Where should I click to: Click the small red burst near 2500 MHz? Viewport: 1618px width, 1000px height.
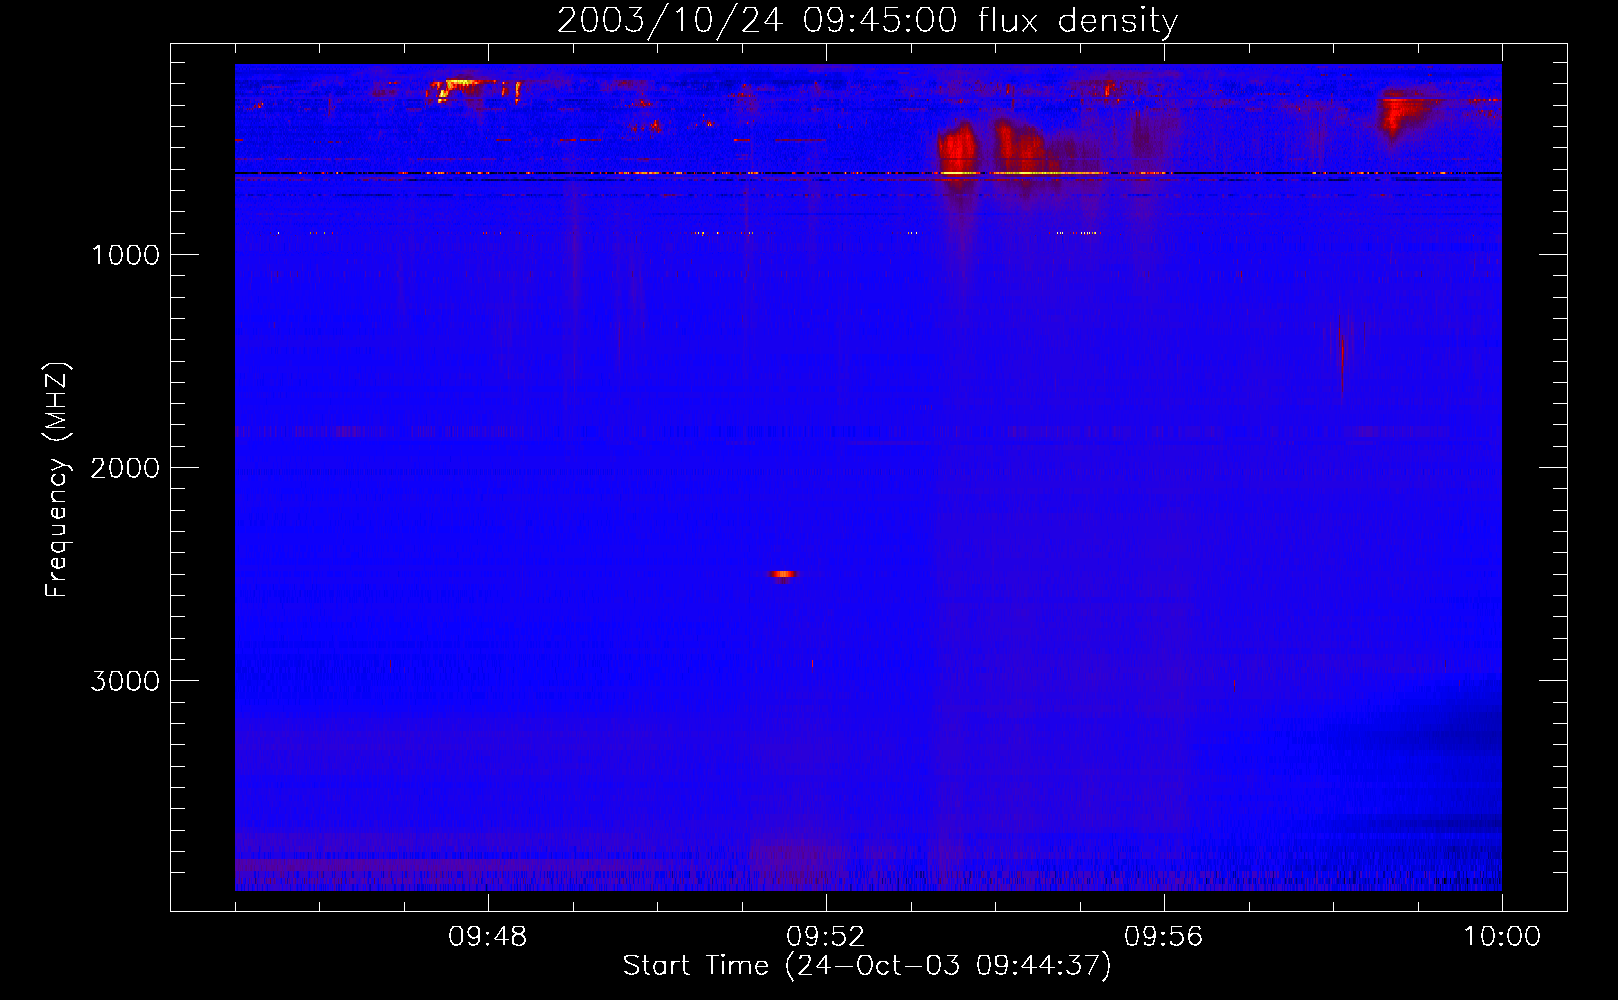(x=783, y=574)
